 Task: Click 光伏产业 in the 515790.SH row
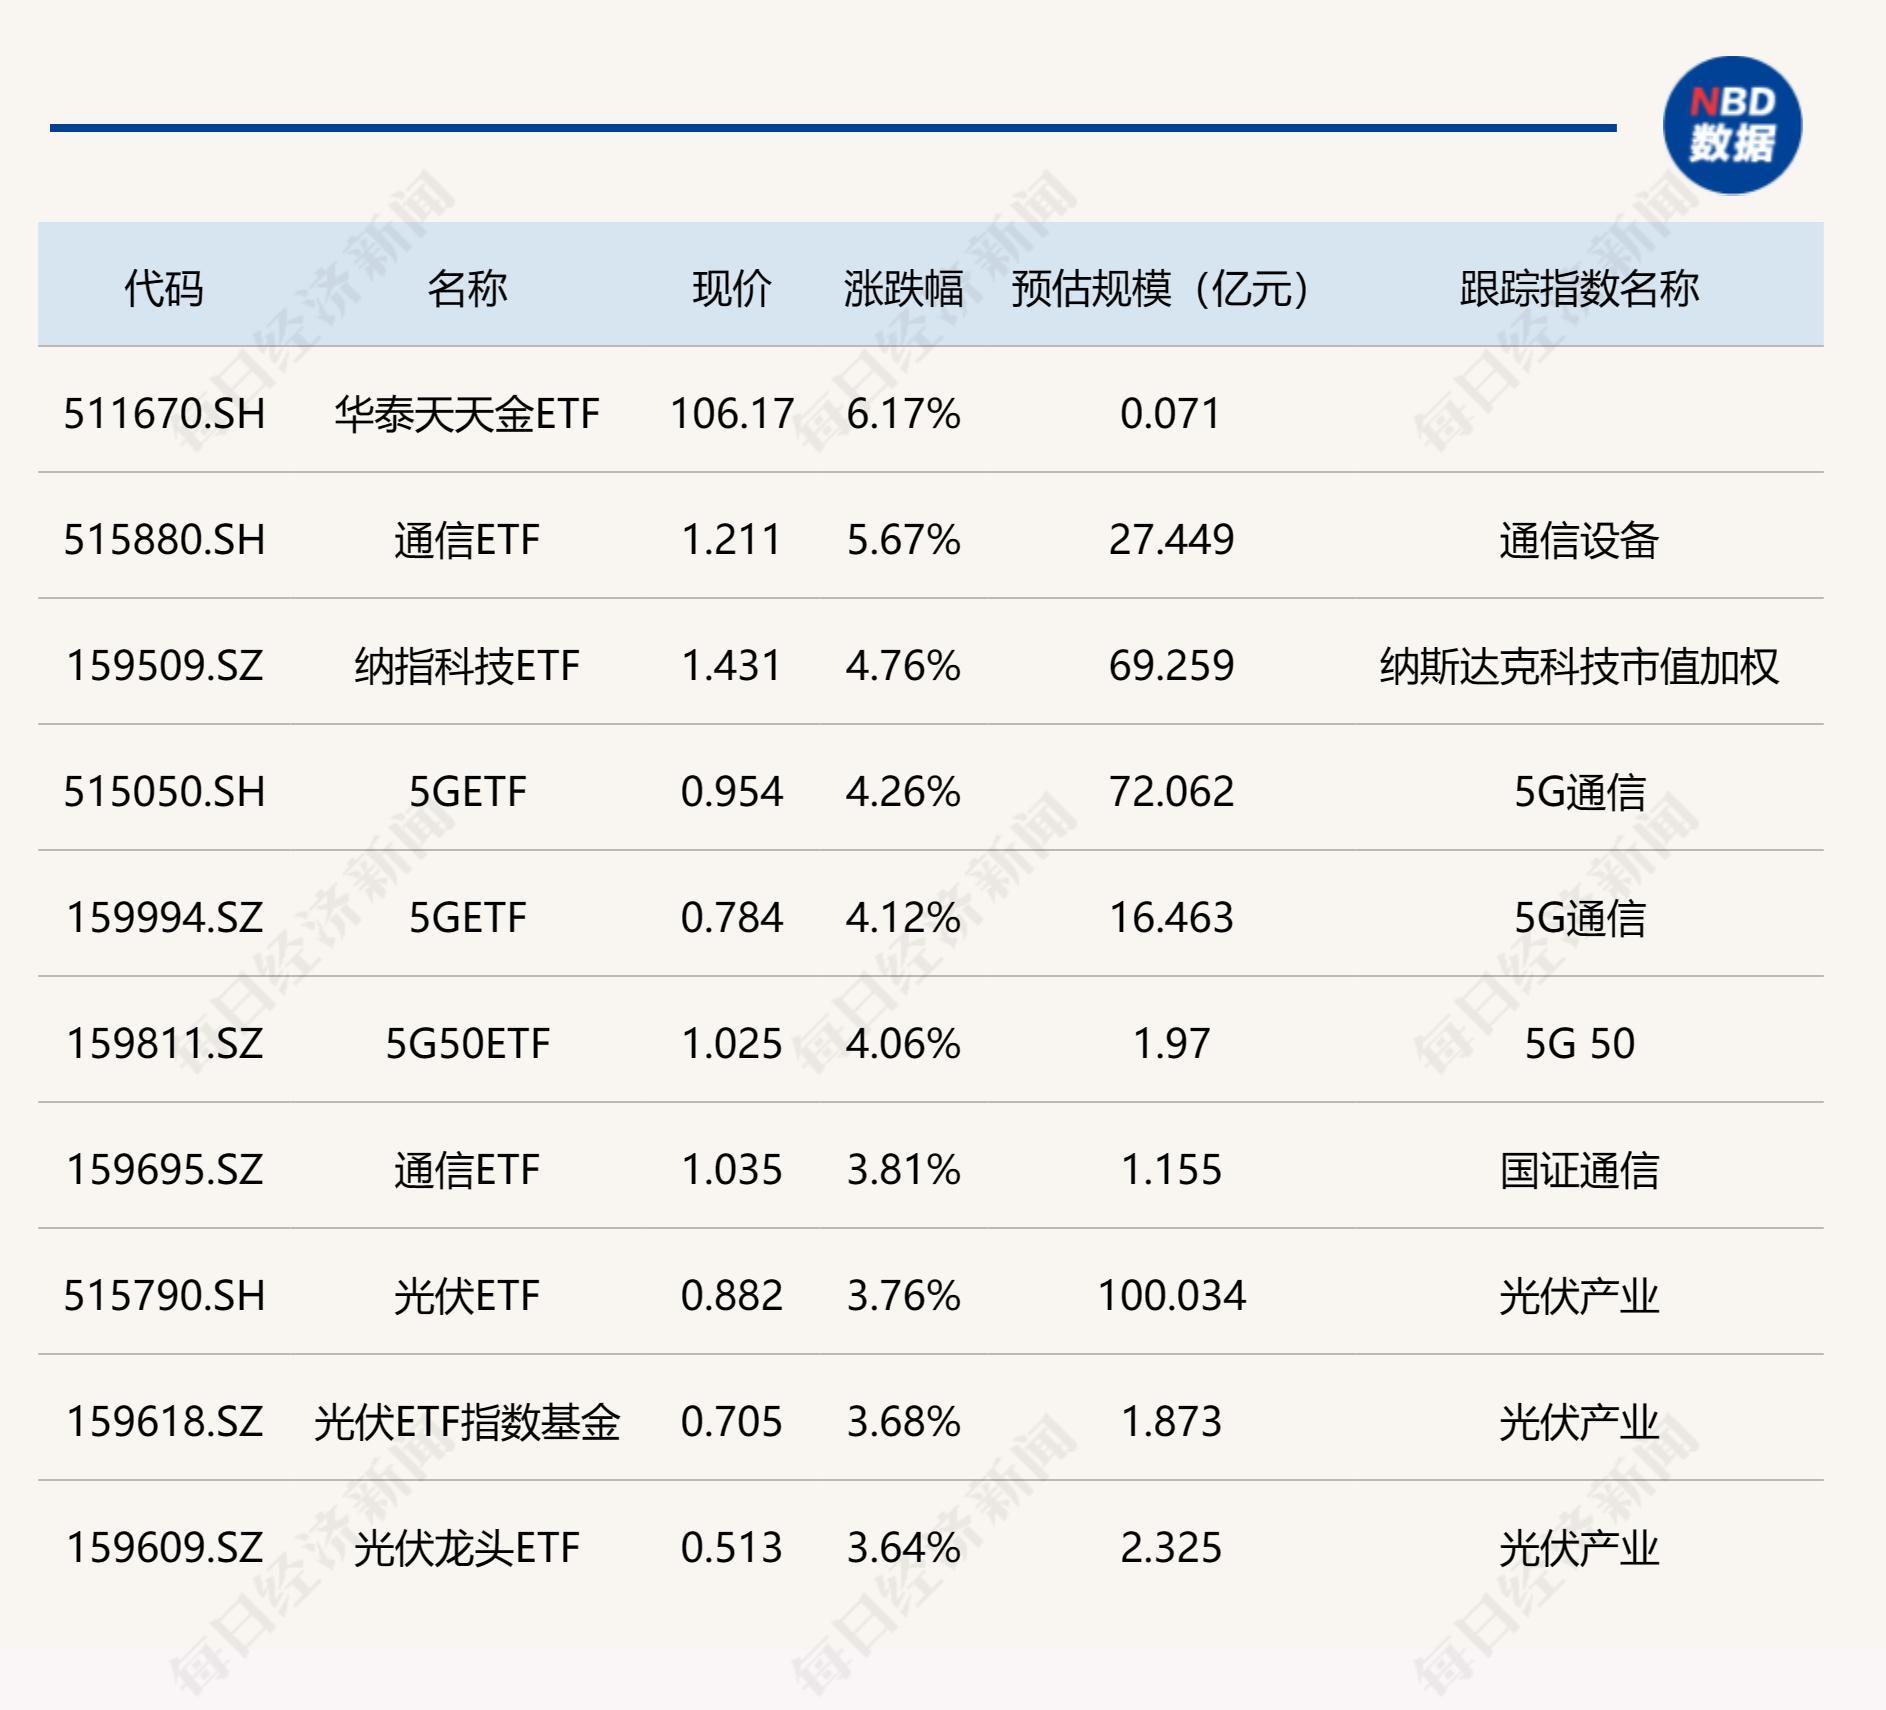tap(1579, 1296)
